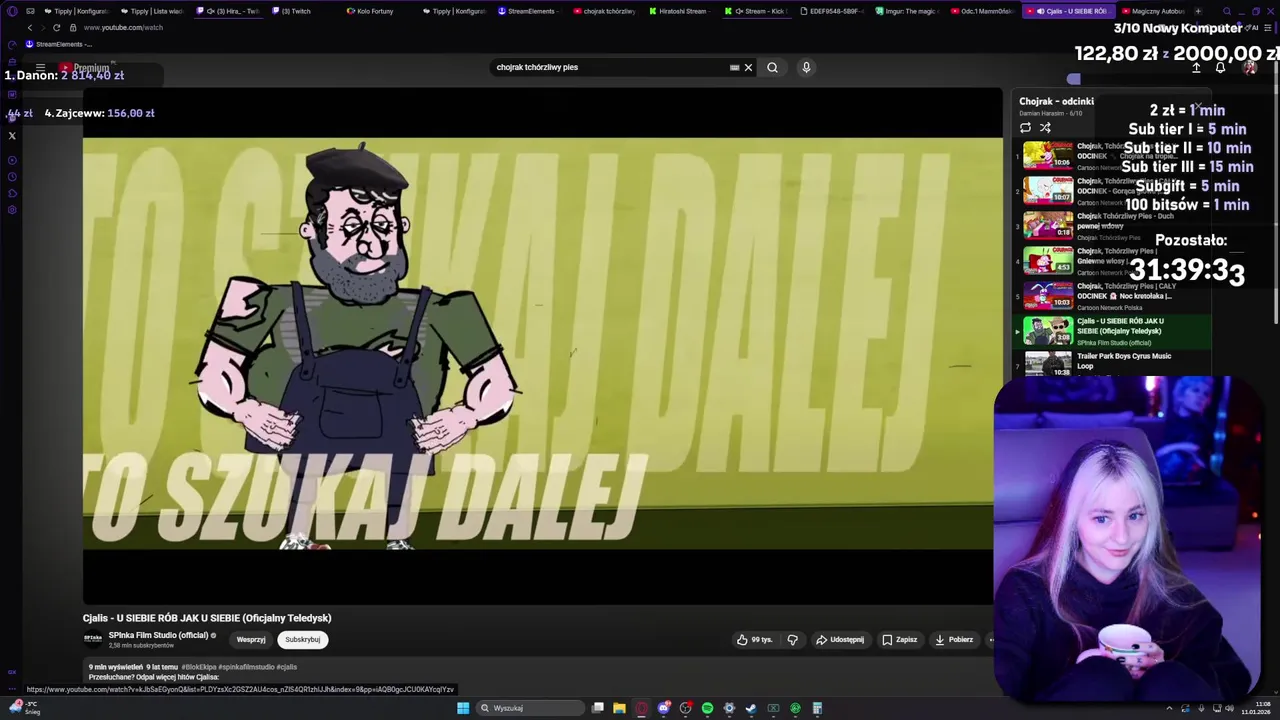
Task: Toggle the playlist loop icon
Action: (1025, 128)
